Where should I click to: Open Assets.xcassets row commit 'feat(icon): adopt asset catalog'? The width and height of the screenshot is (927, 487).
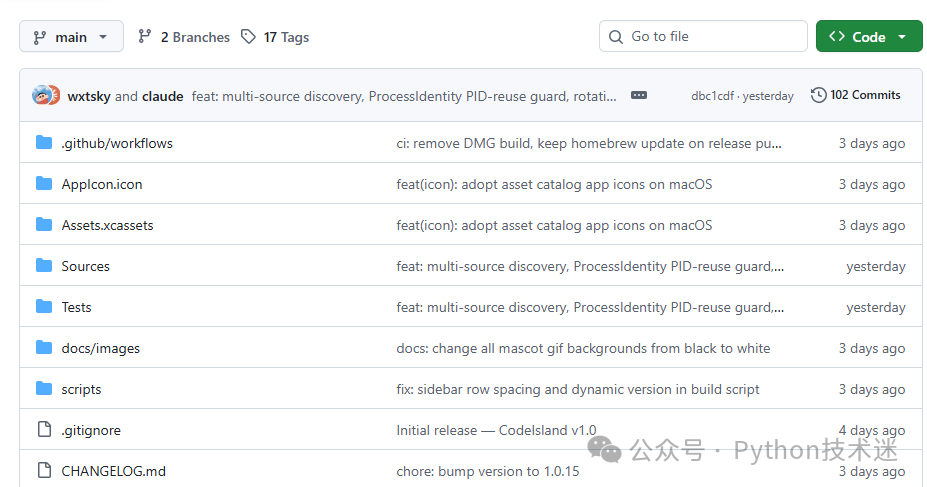coord(554,225)
